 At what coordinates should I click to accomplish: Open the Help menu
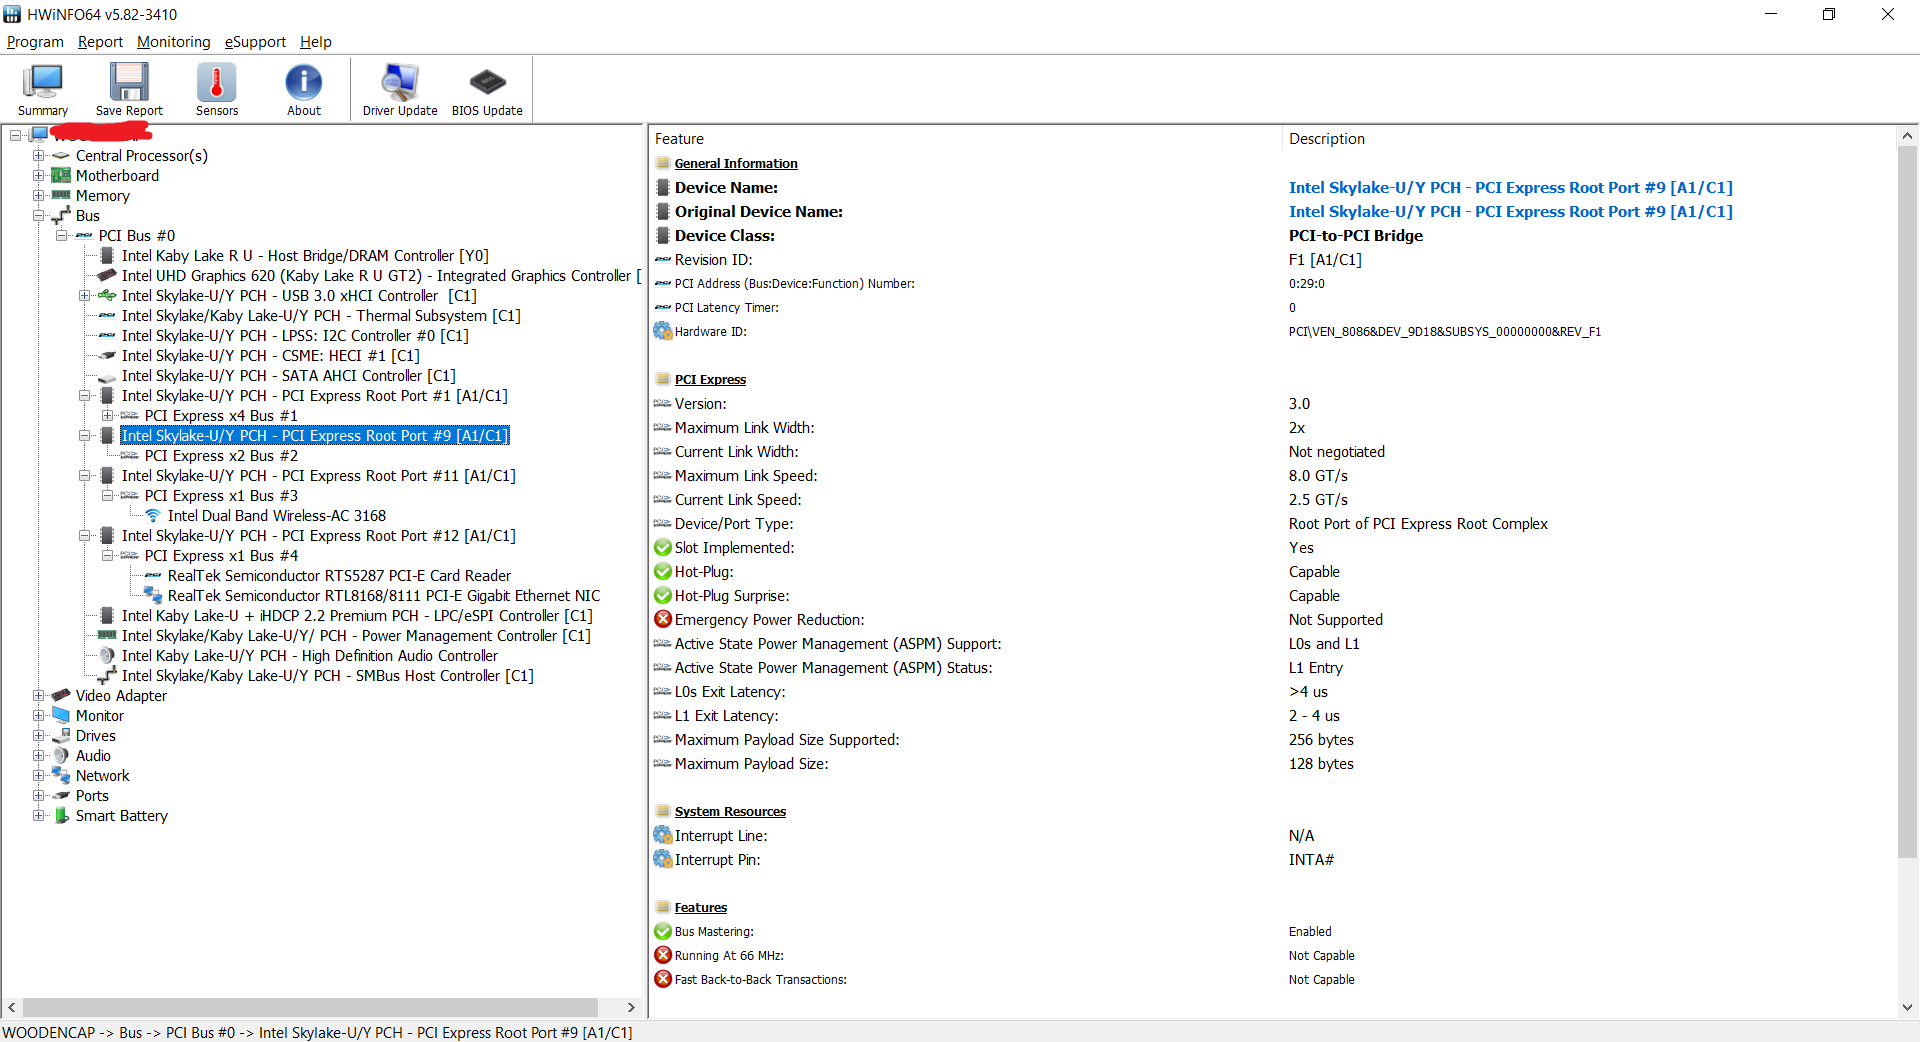click(316, 42)
